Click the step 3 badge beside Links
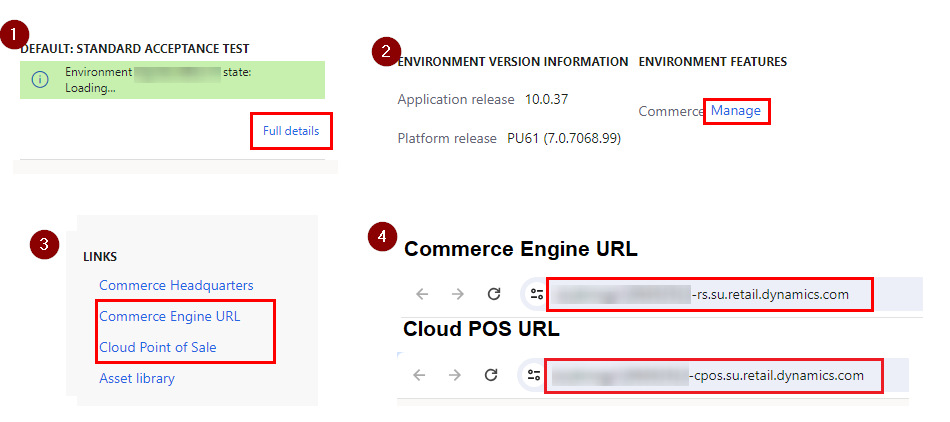Screen dimensions: 950x422 pos(43,243)
